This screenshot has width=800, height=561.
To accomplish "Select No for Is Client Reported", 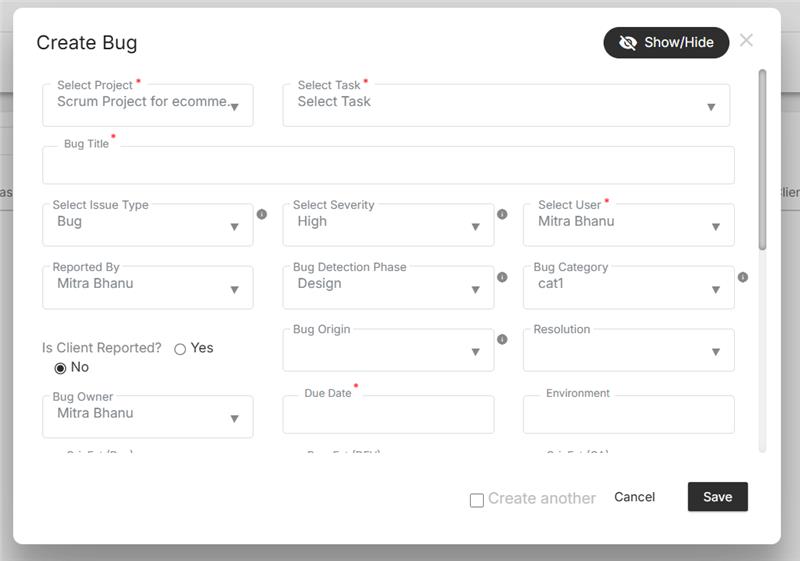I will click(61, 368).
